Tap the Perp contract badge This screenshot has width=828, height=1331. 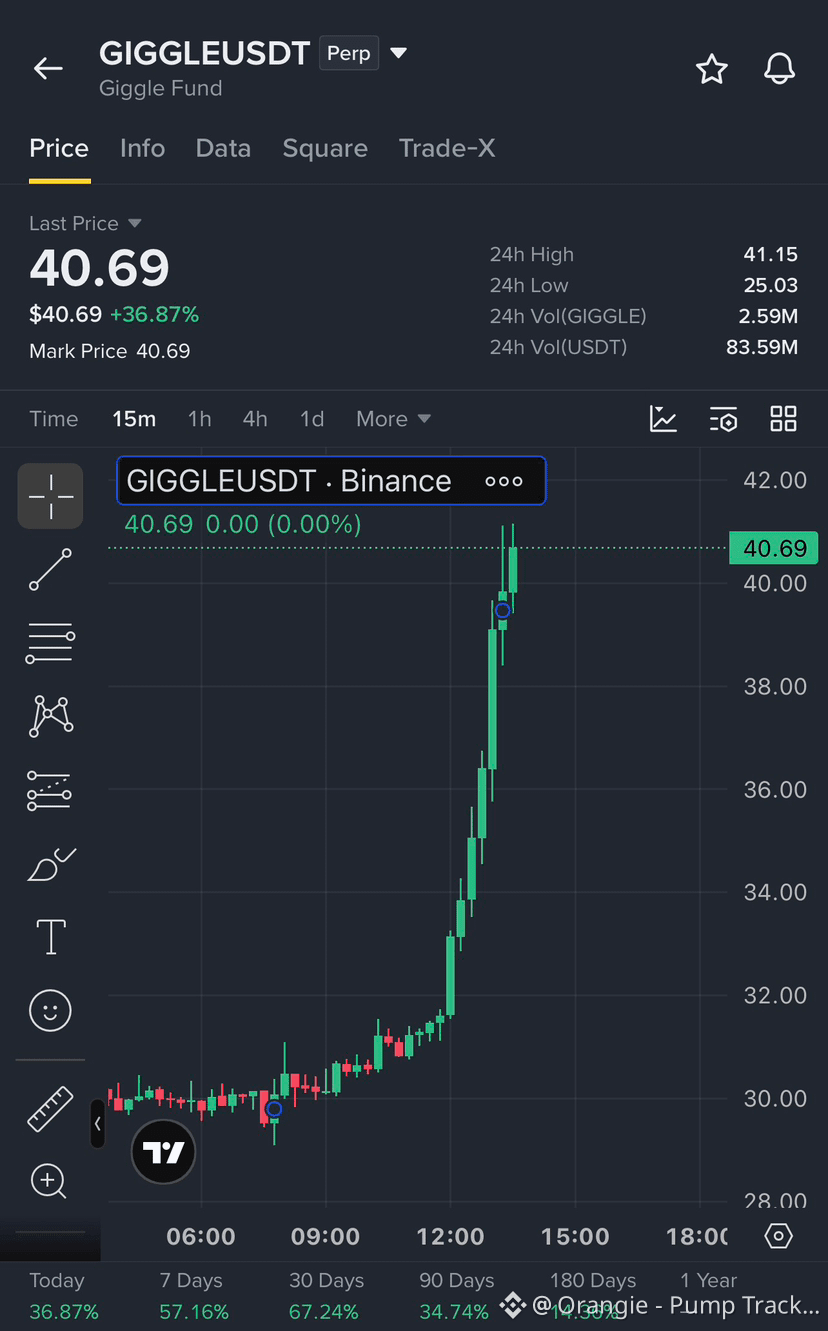(349, 53)
